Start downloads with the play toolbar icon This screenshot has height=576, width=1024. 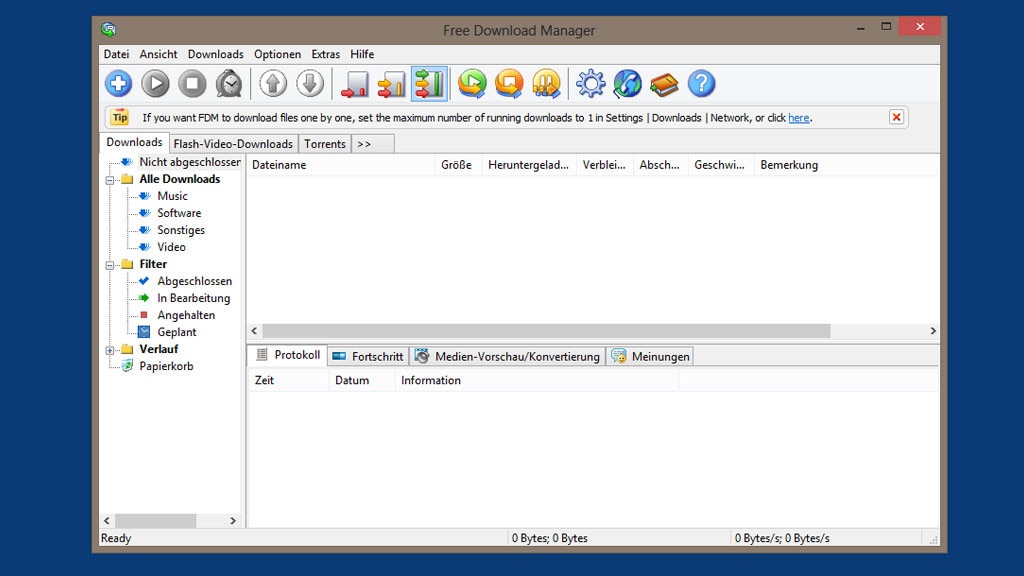coord(155,84)
